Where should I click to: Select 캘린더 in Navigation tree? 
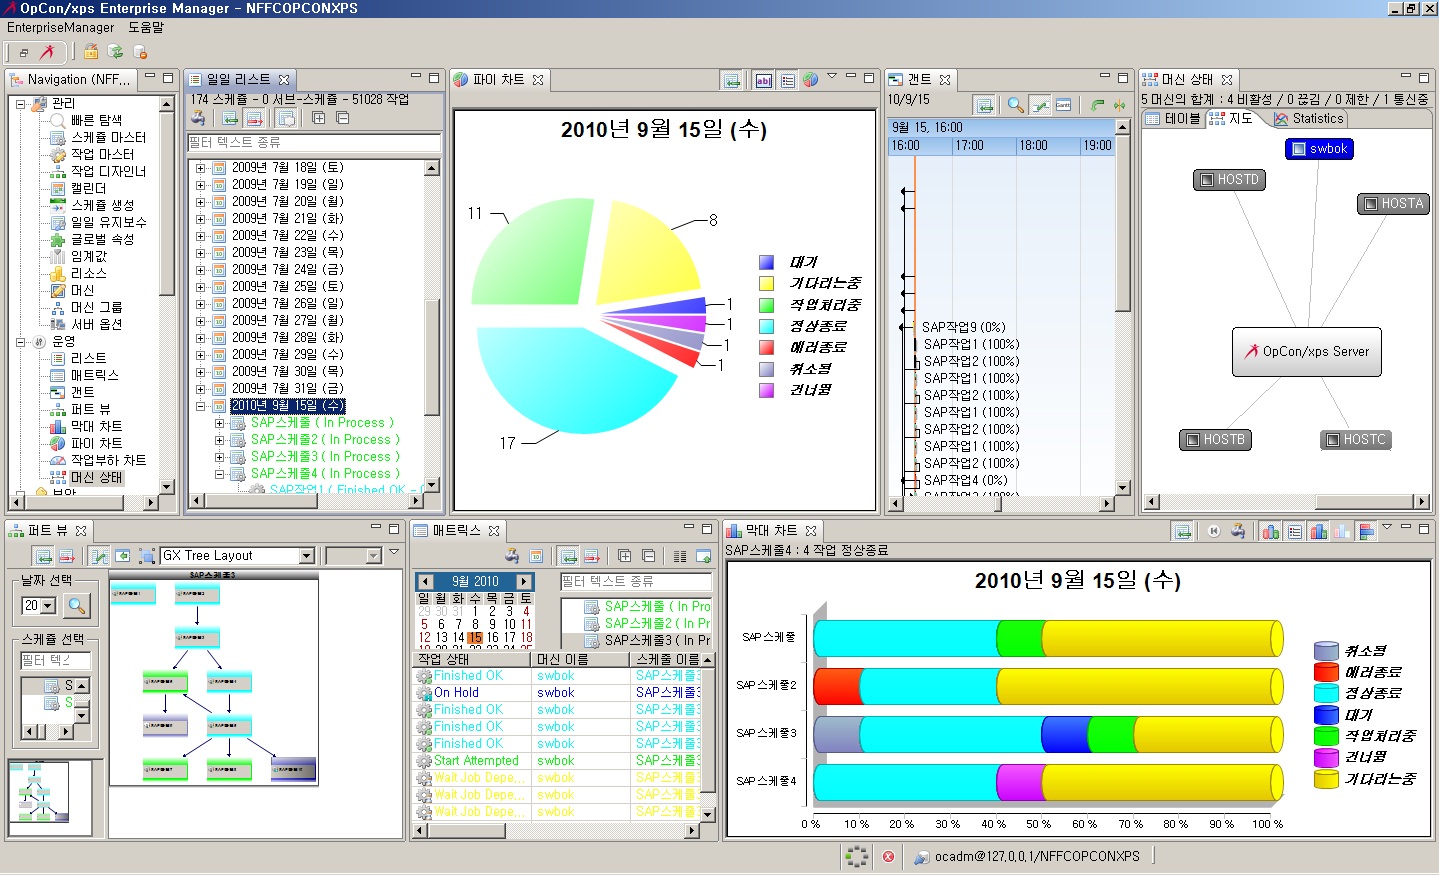79,188
